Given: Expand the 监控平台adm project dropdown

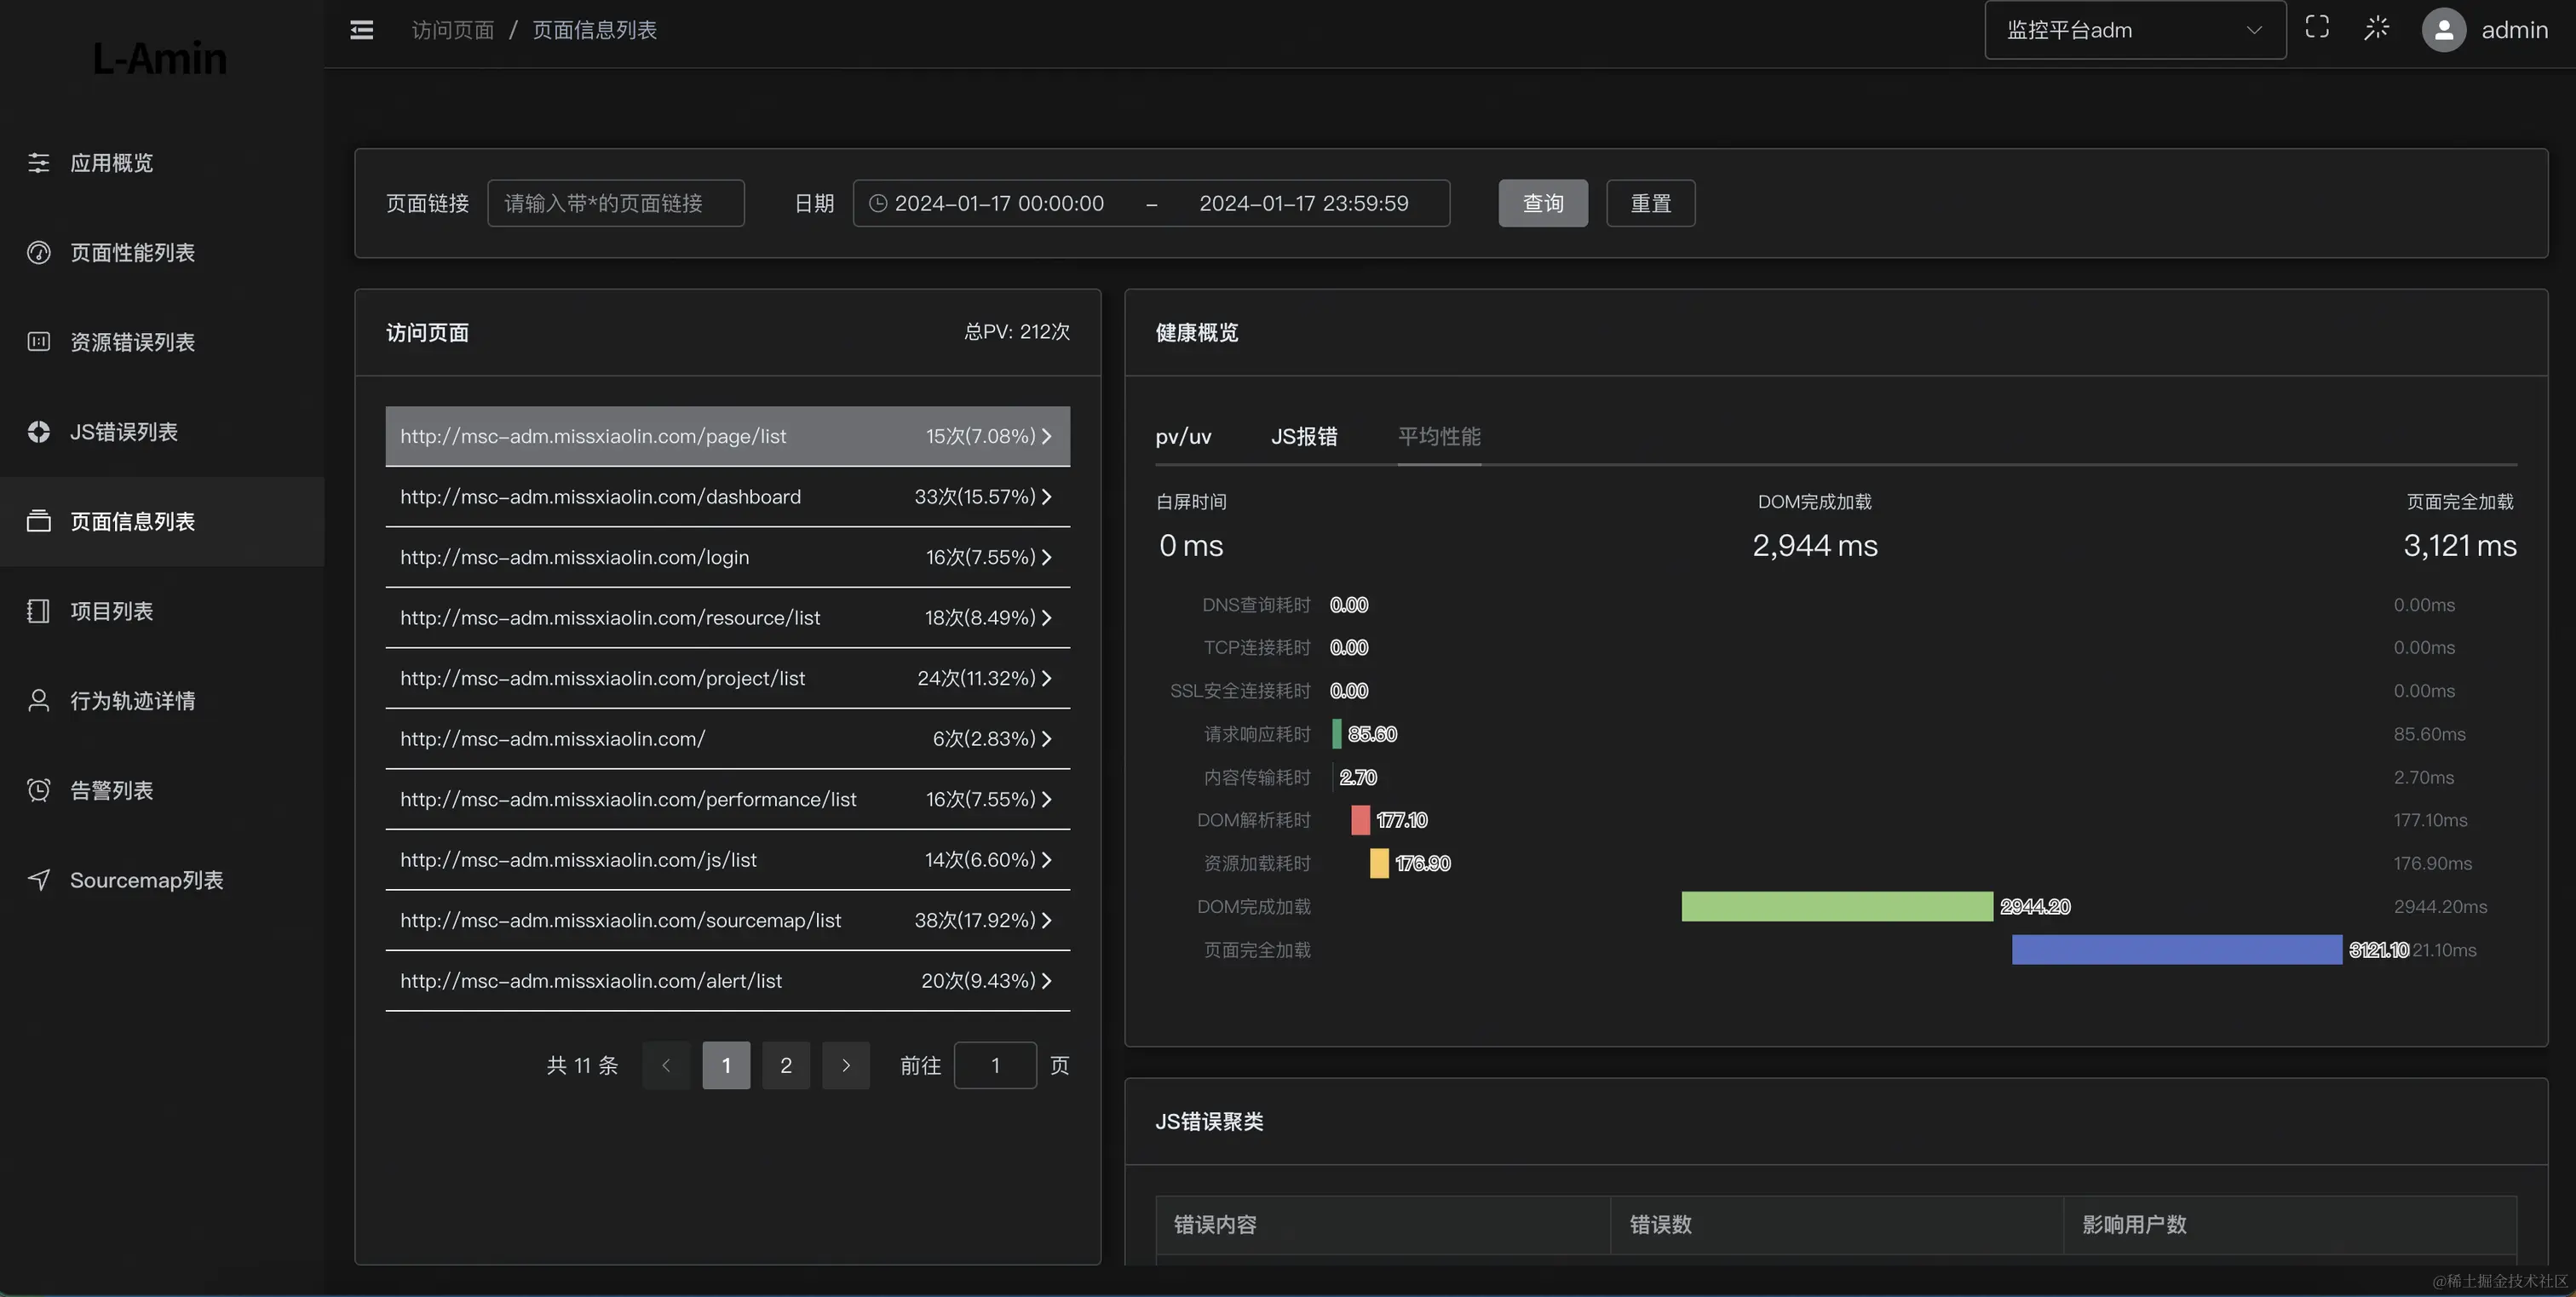Looking at the screenshot, I should 2134,30.
